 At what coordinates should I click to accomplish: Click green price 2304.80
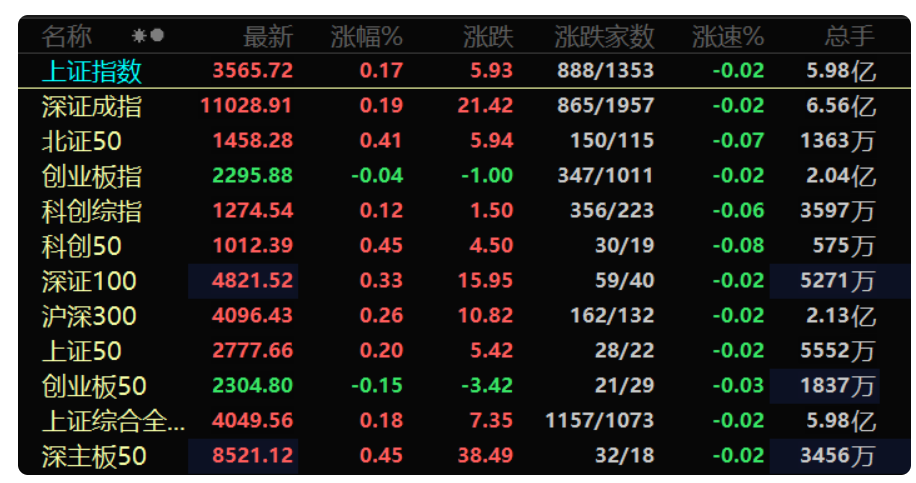click(252, 386)
